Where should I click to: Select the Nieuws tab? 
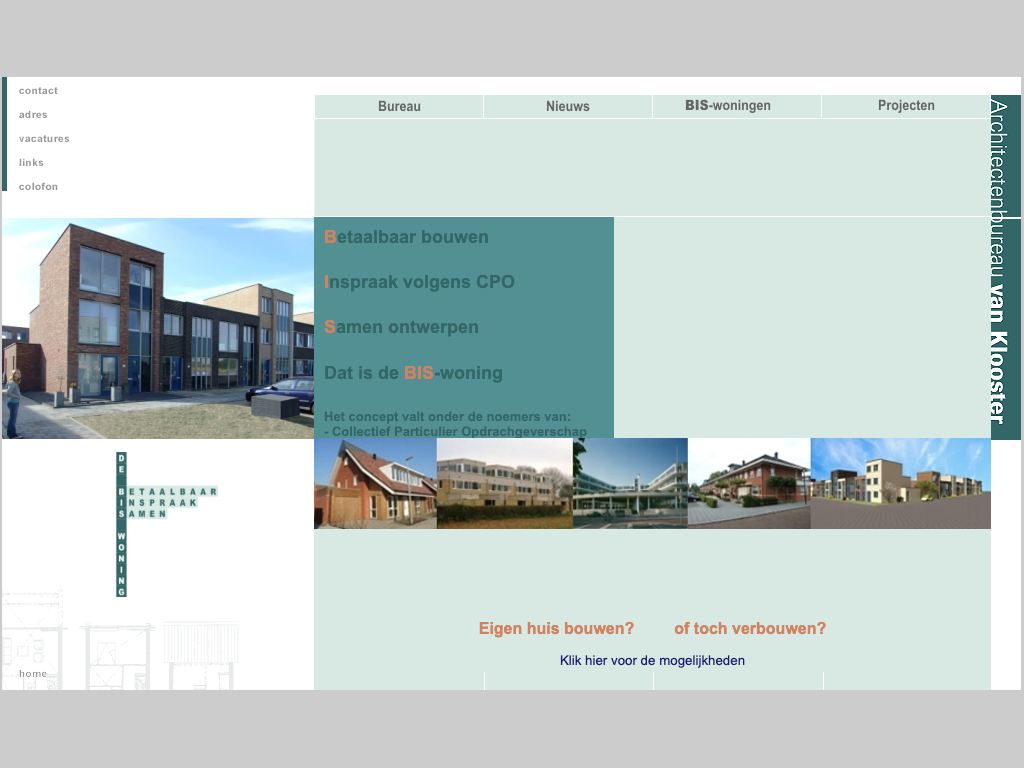tap(567, 106)
